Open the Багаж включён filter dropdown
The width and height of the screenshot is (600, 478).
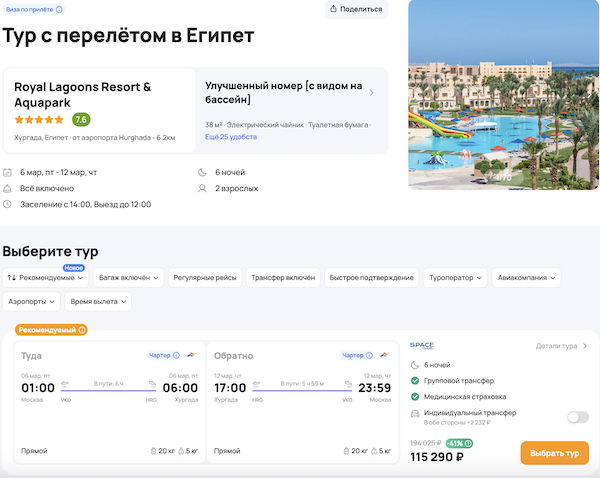(x=127, y=277)
